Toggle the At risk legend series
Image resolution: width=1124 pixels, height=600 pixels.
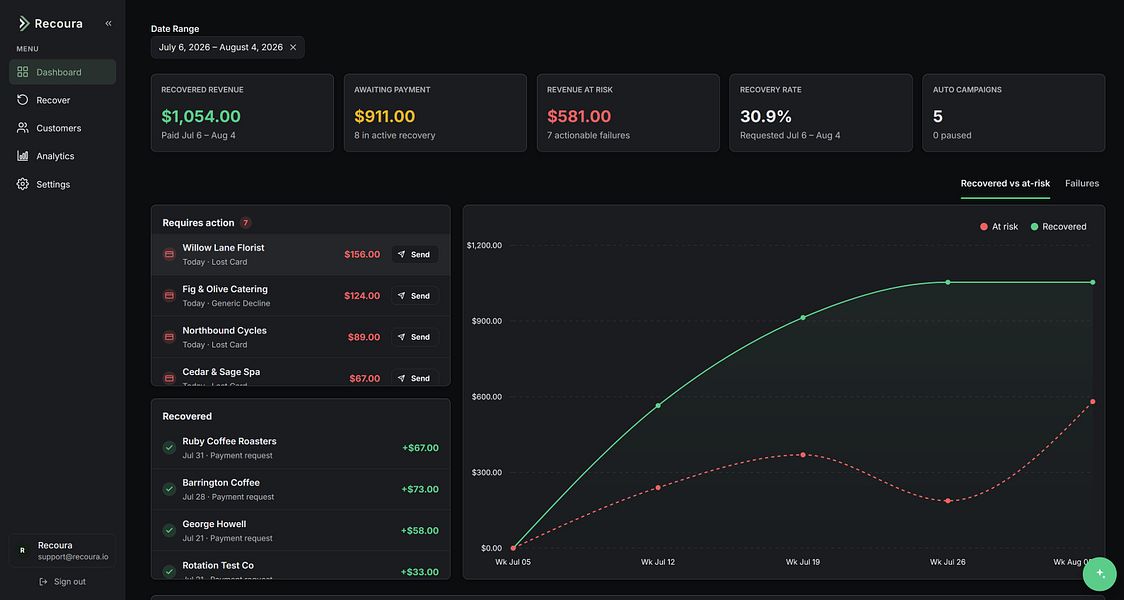[999, 227]
